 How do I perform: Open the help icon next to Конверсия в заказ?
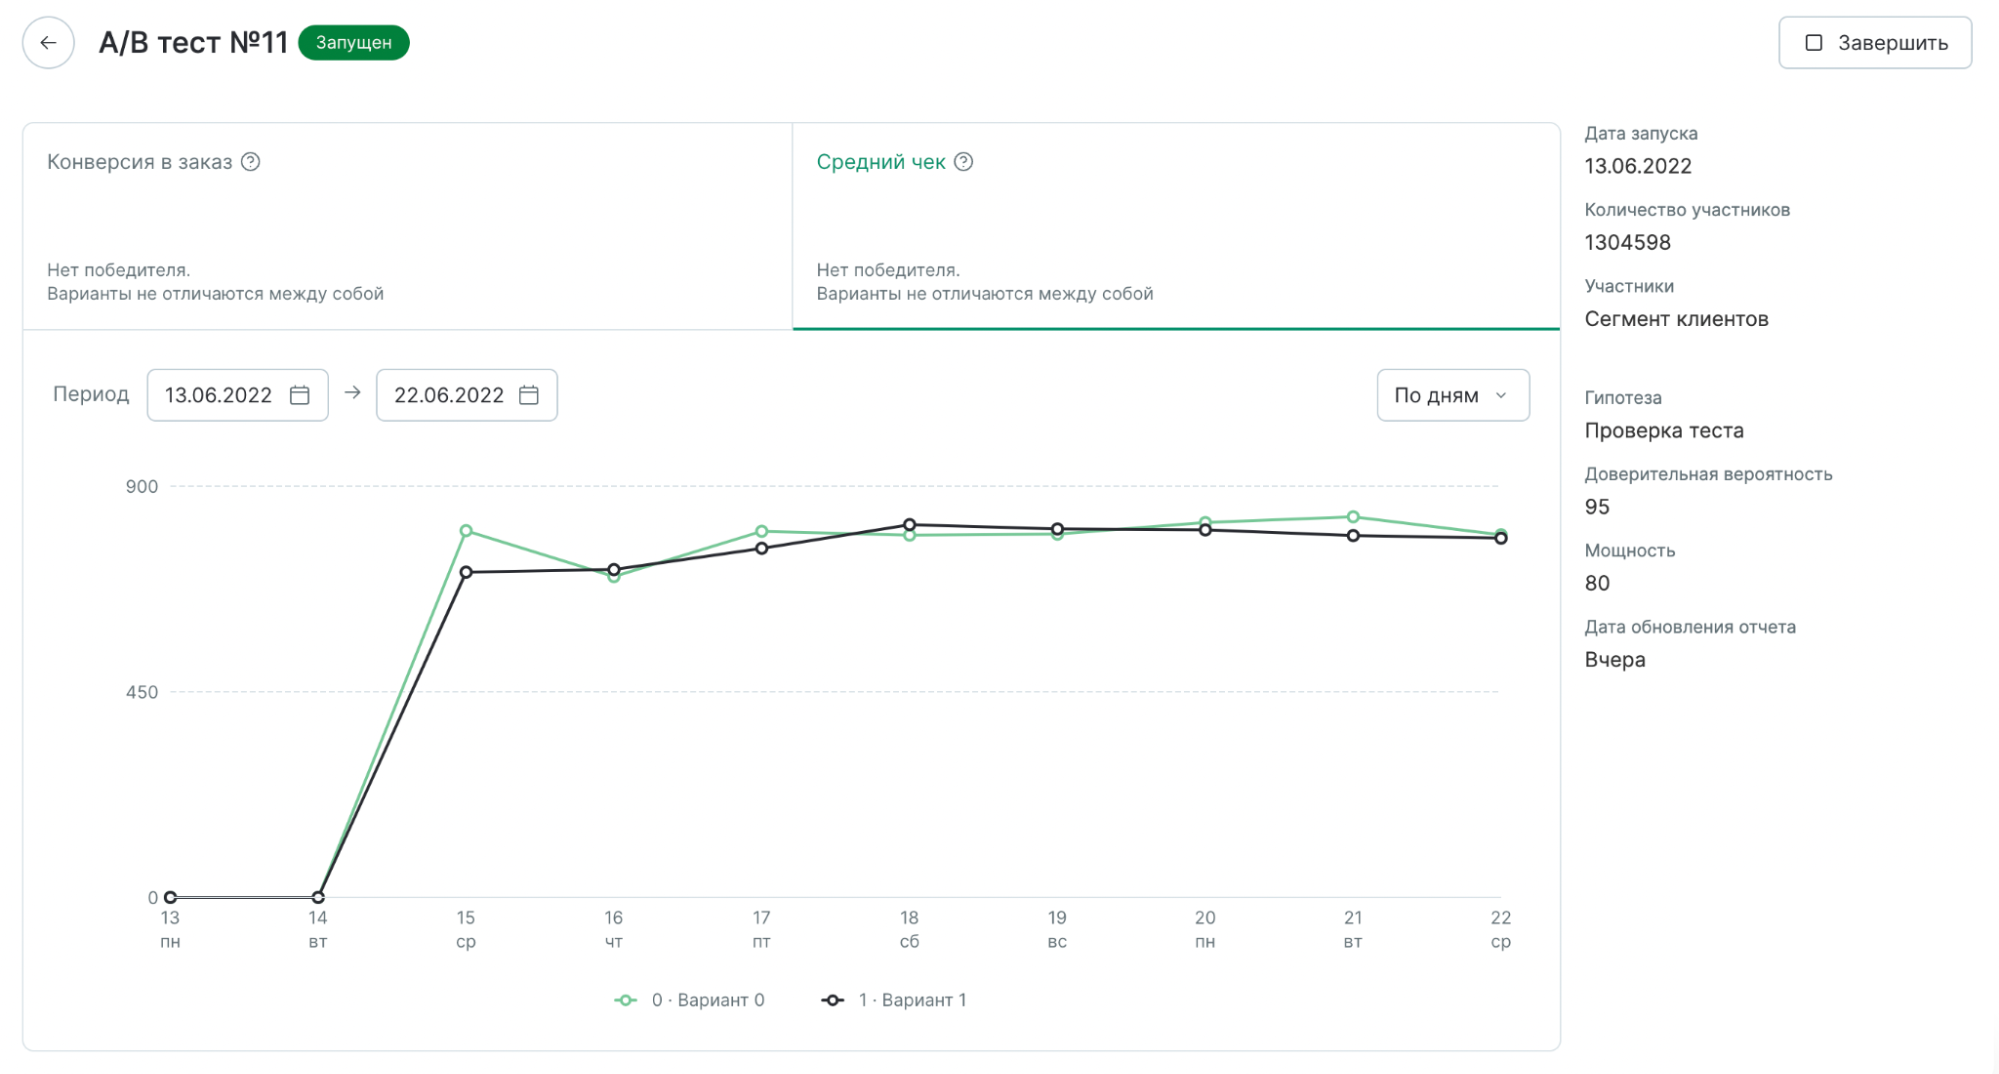(x=251, y=162)
